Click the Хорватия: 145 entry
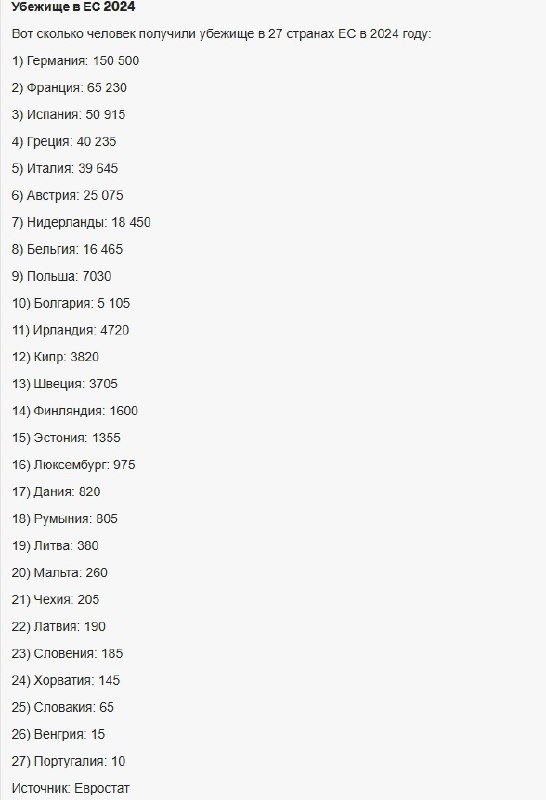The width and height of the screenshot is (546, 800). [66, 681]
